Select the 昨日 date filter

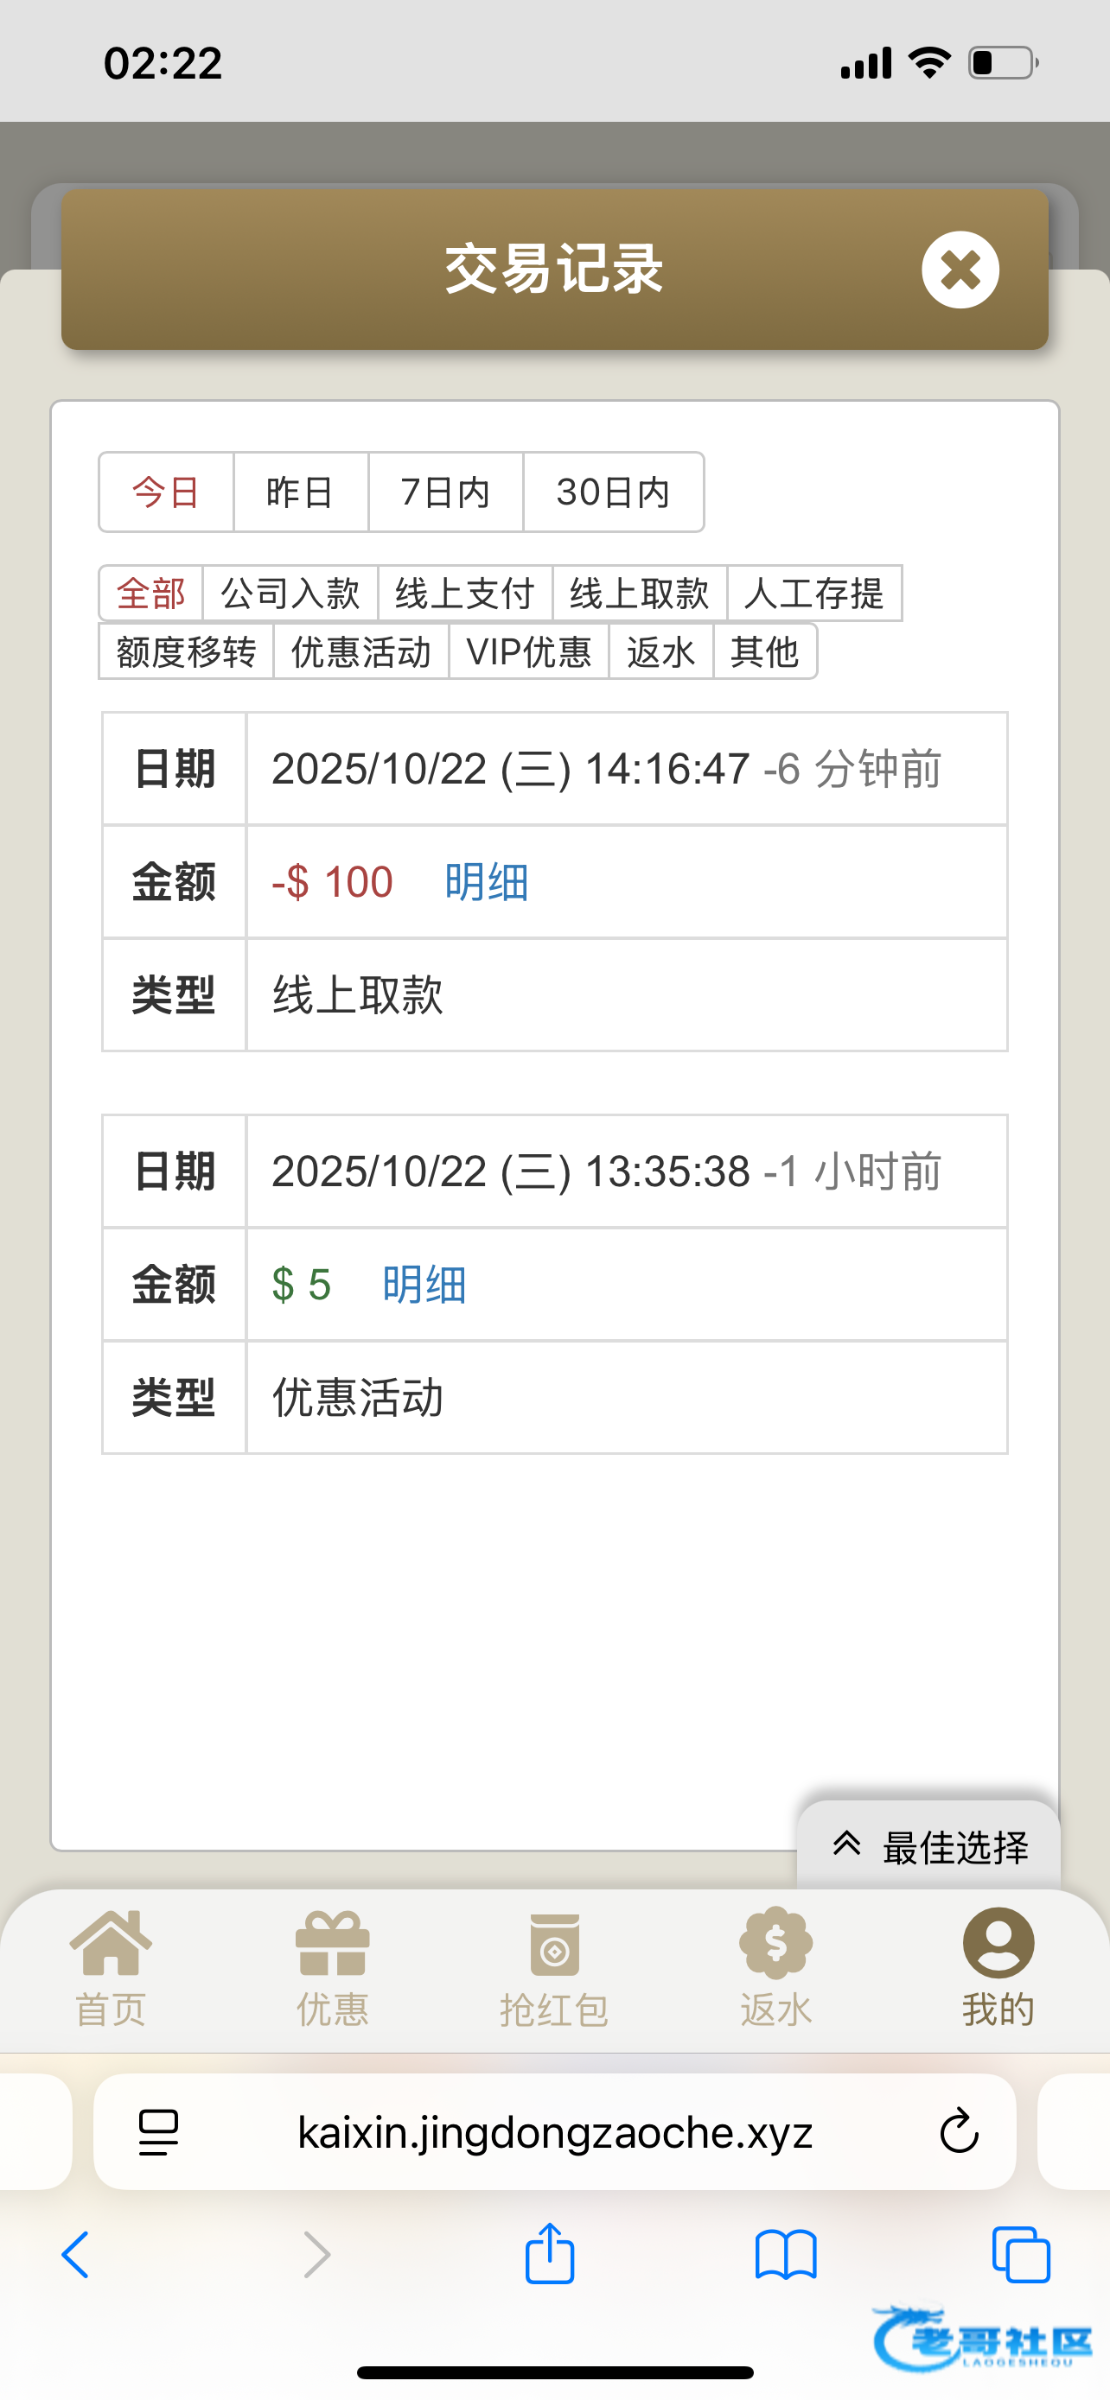tap(300, 492)
